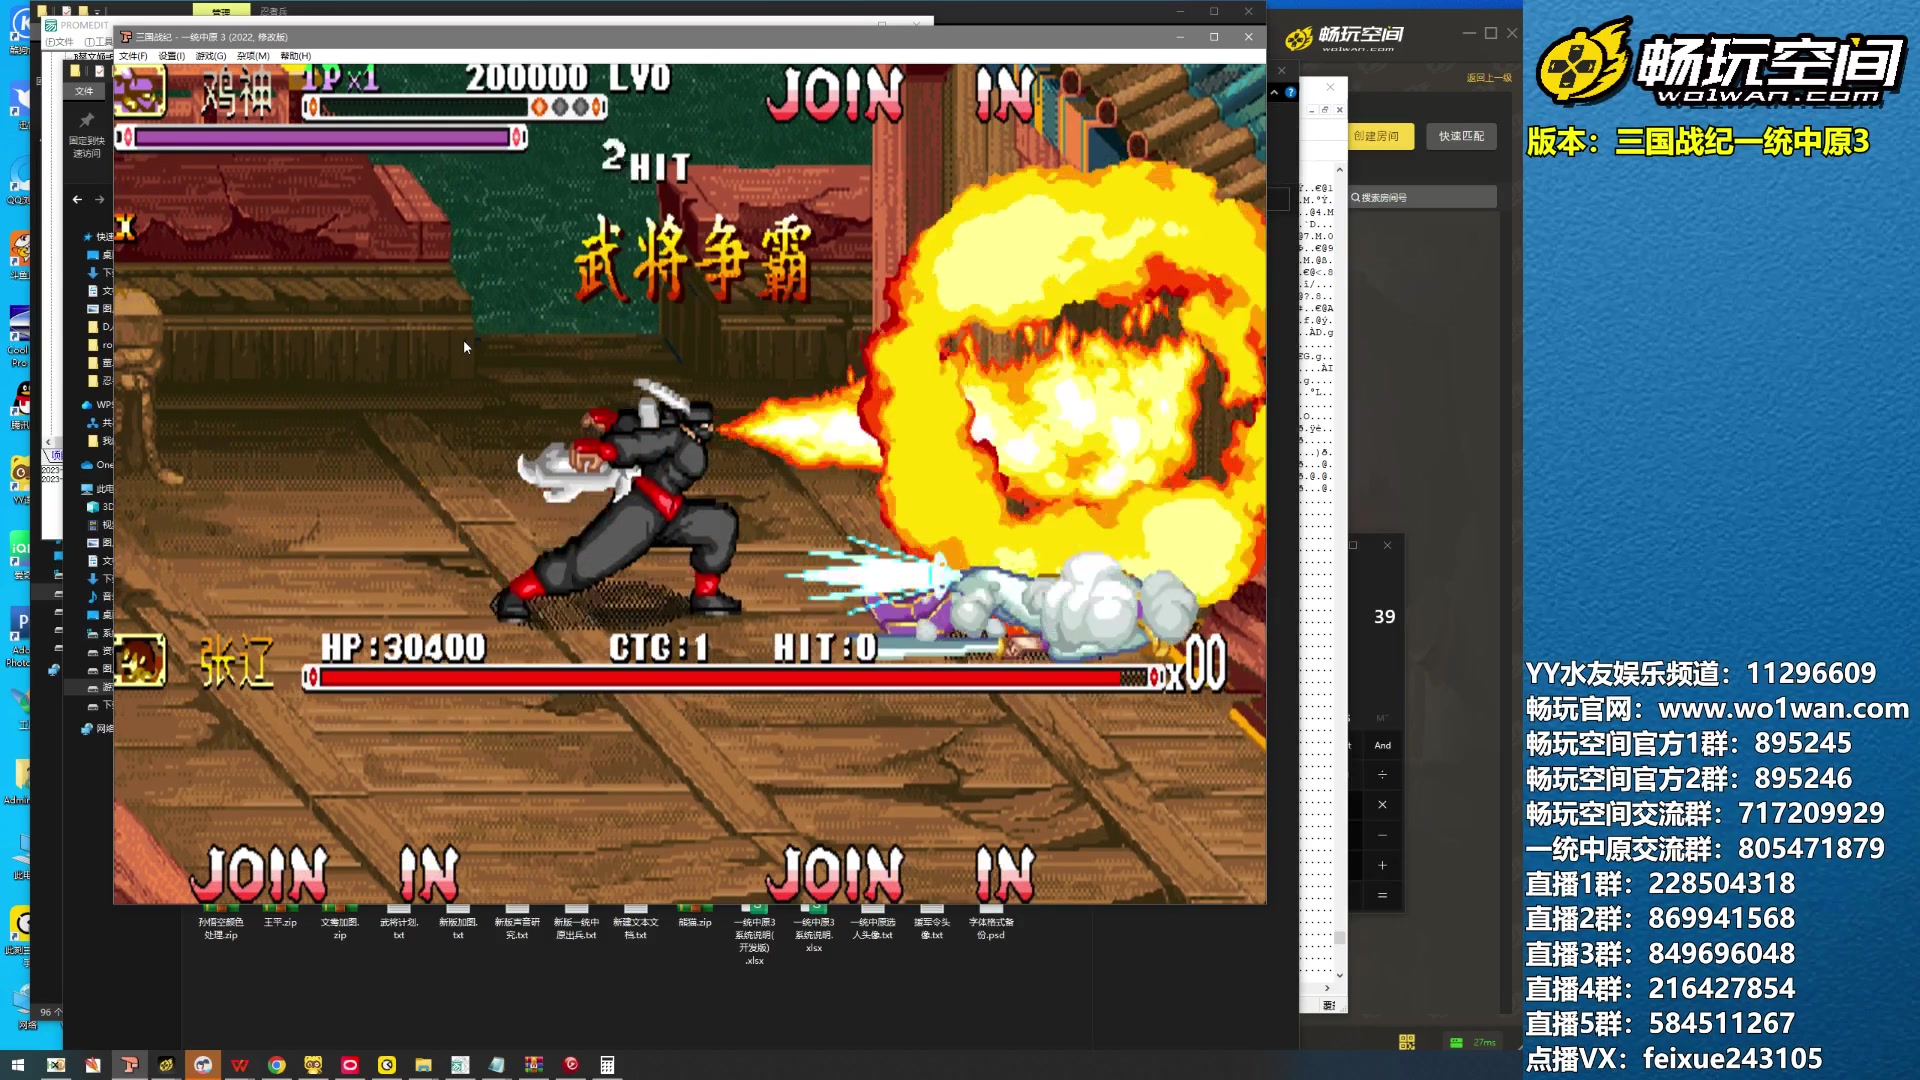Select 孙悟空颜色处理.zip file

[x=221, y=924]
